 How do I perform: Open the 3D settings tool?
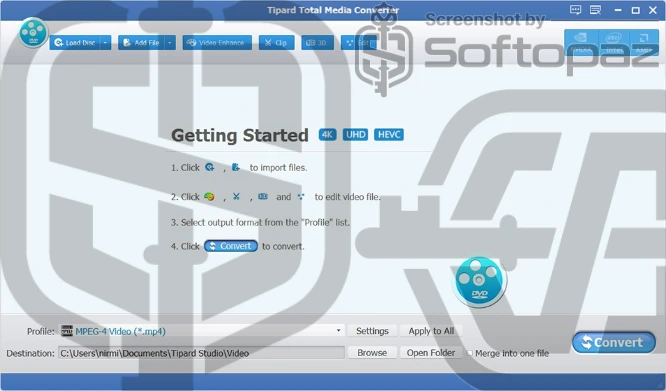[x=317, y=42]
